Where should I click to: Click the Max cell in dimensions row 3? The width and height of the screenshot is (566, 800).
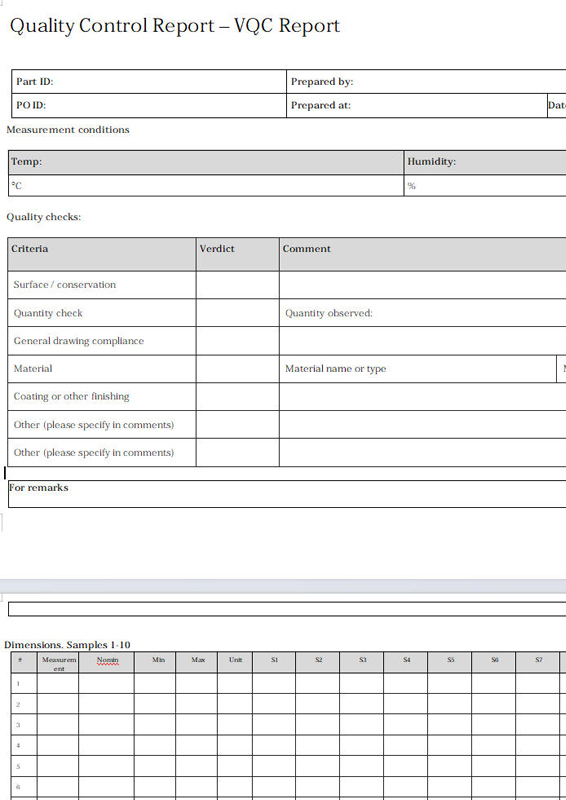196,724
